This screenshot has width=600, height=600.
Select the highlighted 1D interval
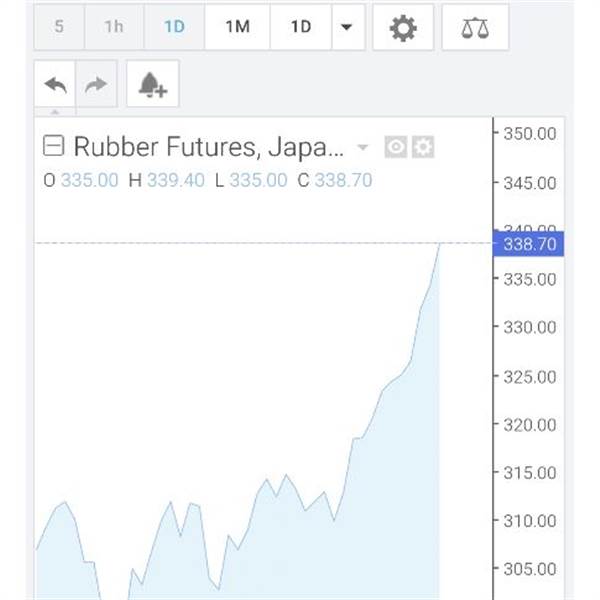click(174, 27)
